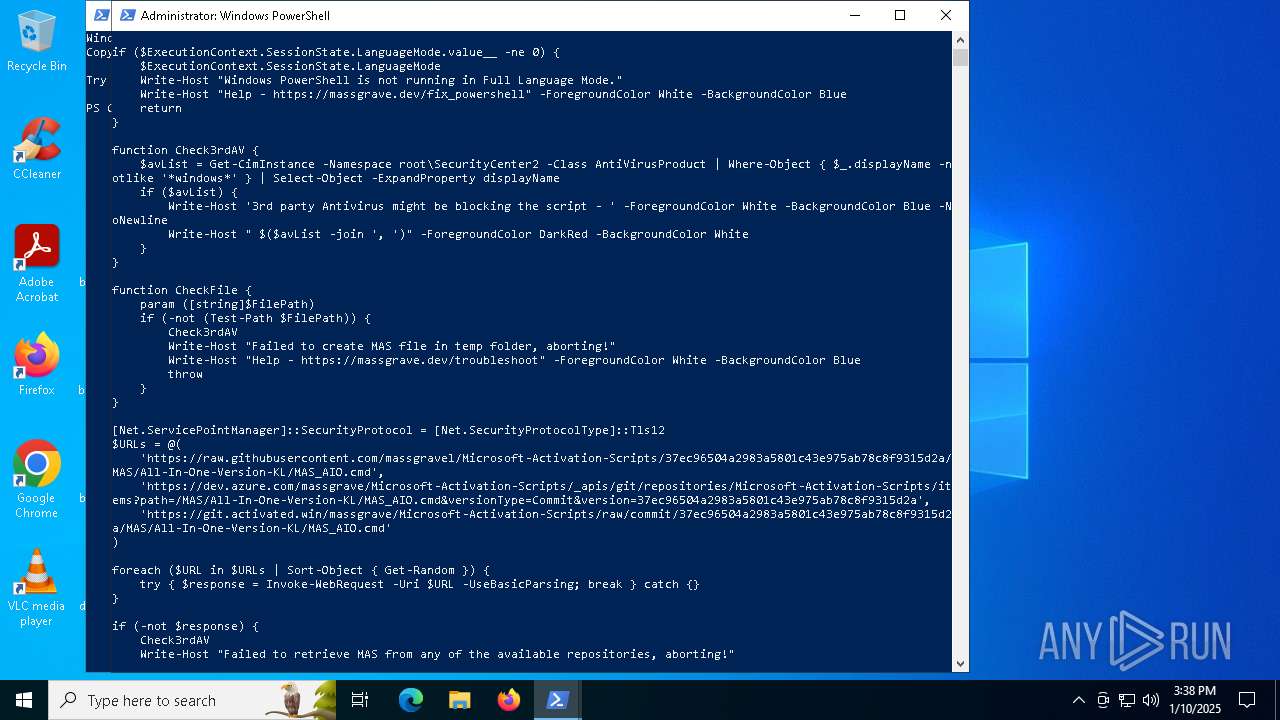Open the volume tray icon
Image resolution: width=1280 pixels, height=720 pixels.
tap(1151, 700)
